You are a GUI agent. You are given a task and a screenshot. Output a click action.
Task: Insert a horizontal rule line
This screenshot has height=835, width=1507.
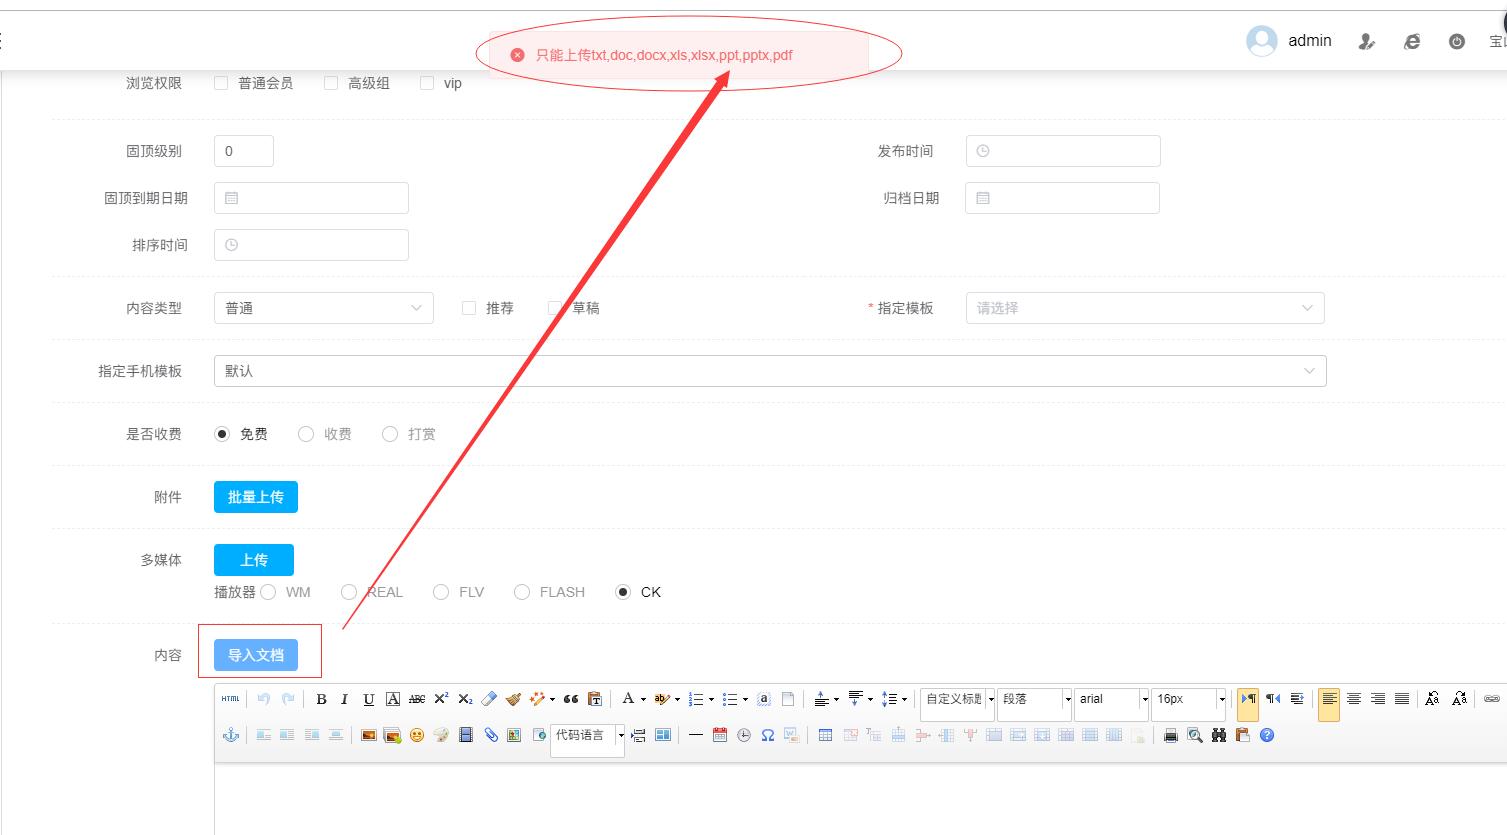point(695,735)
